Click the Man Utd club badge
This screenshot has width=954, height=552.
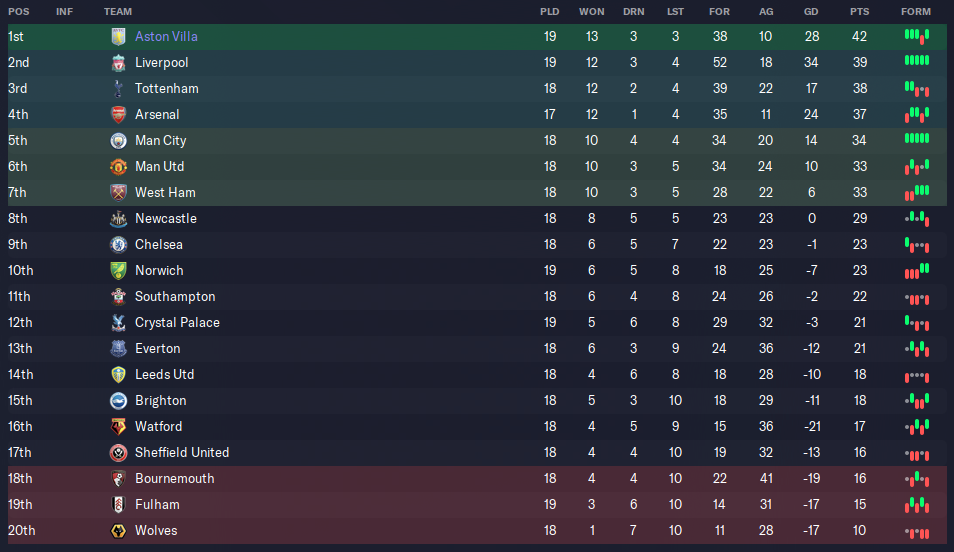coord(118,167)
